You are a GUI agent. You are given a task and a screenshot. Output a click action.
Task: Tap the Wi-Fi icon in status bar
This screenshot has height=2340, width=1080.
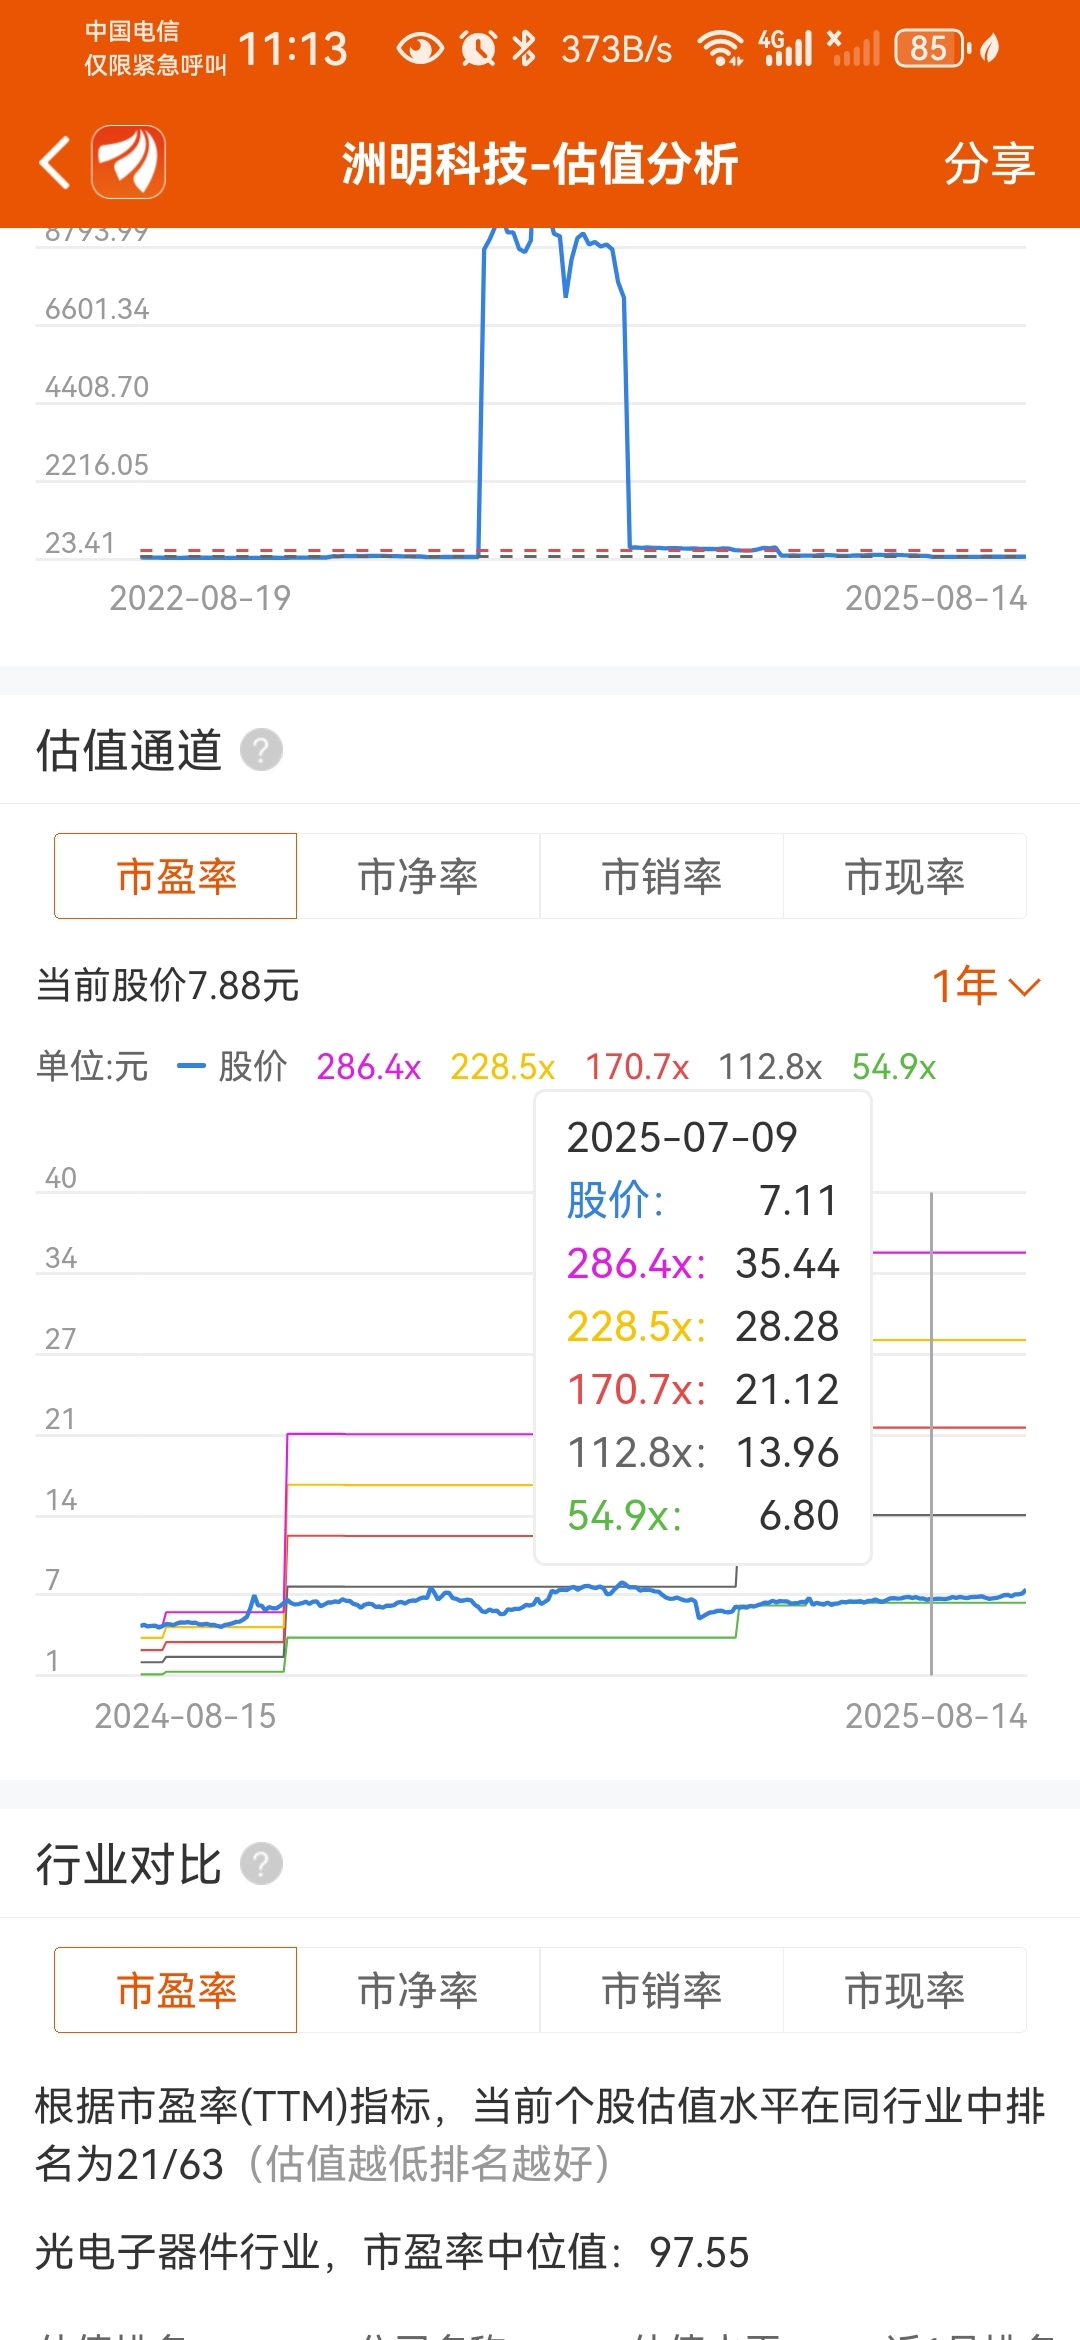(x=720, y=48)
